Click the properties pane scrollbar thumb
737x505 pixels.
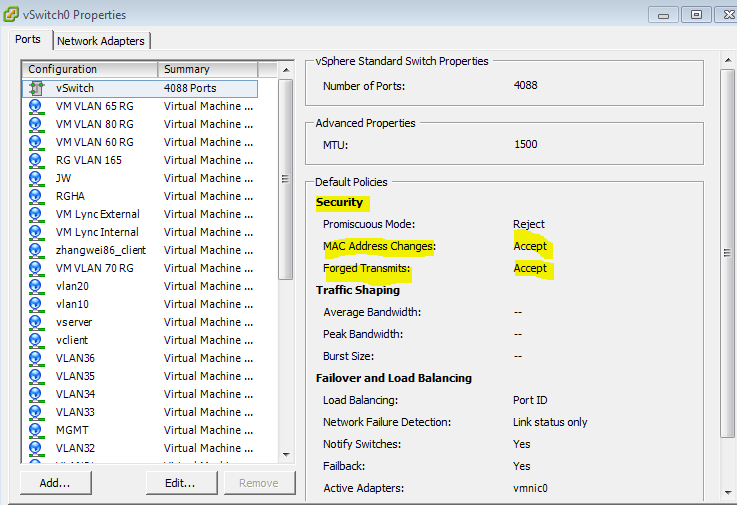(x=728, y=253)
